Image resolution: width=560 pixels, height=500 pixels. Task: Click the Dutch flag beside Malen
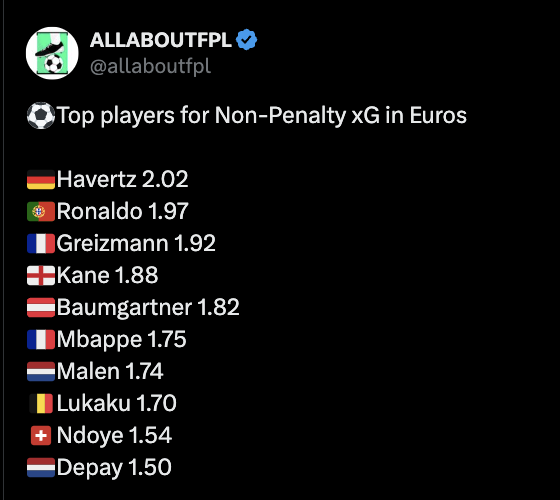click(x=41, y=371)
